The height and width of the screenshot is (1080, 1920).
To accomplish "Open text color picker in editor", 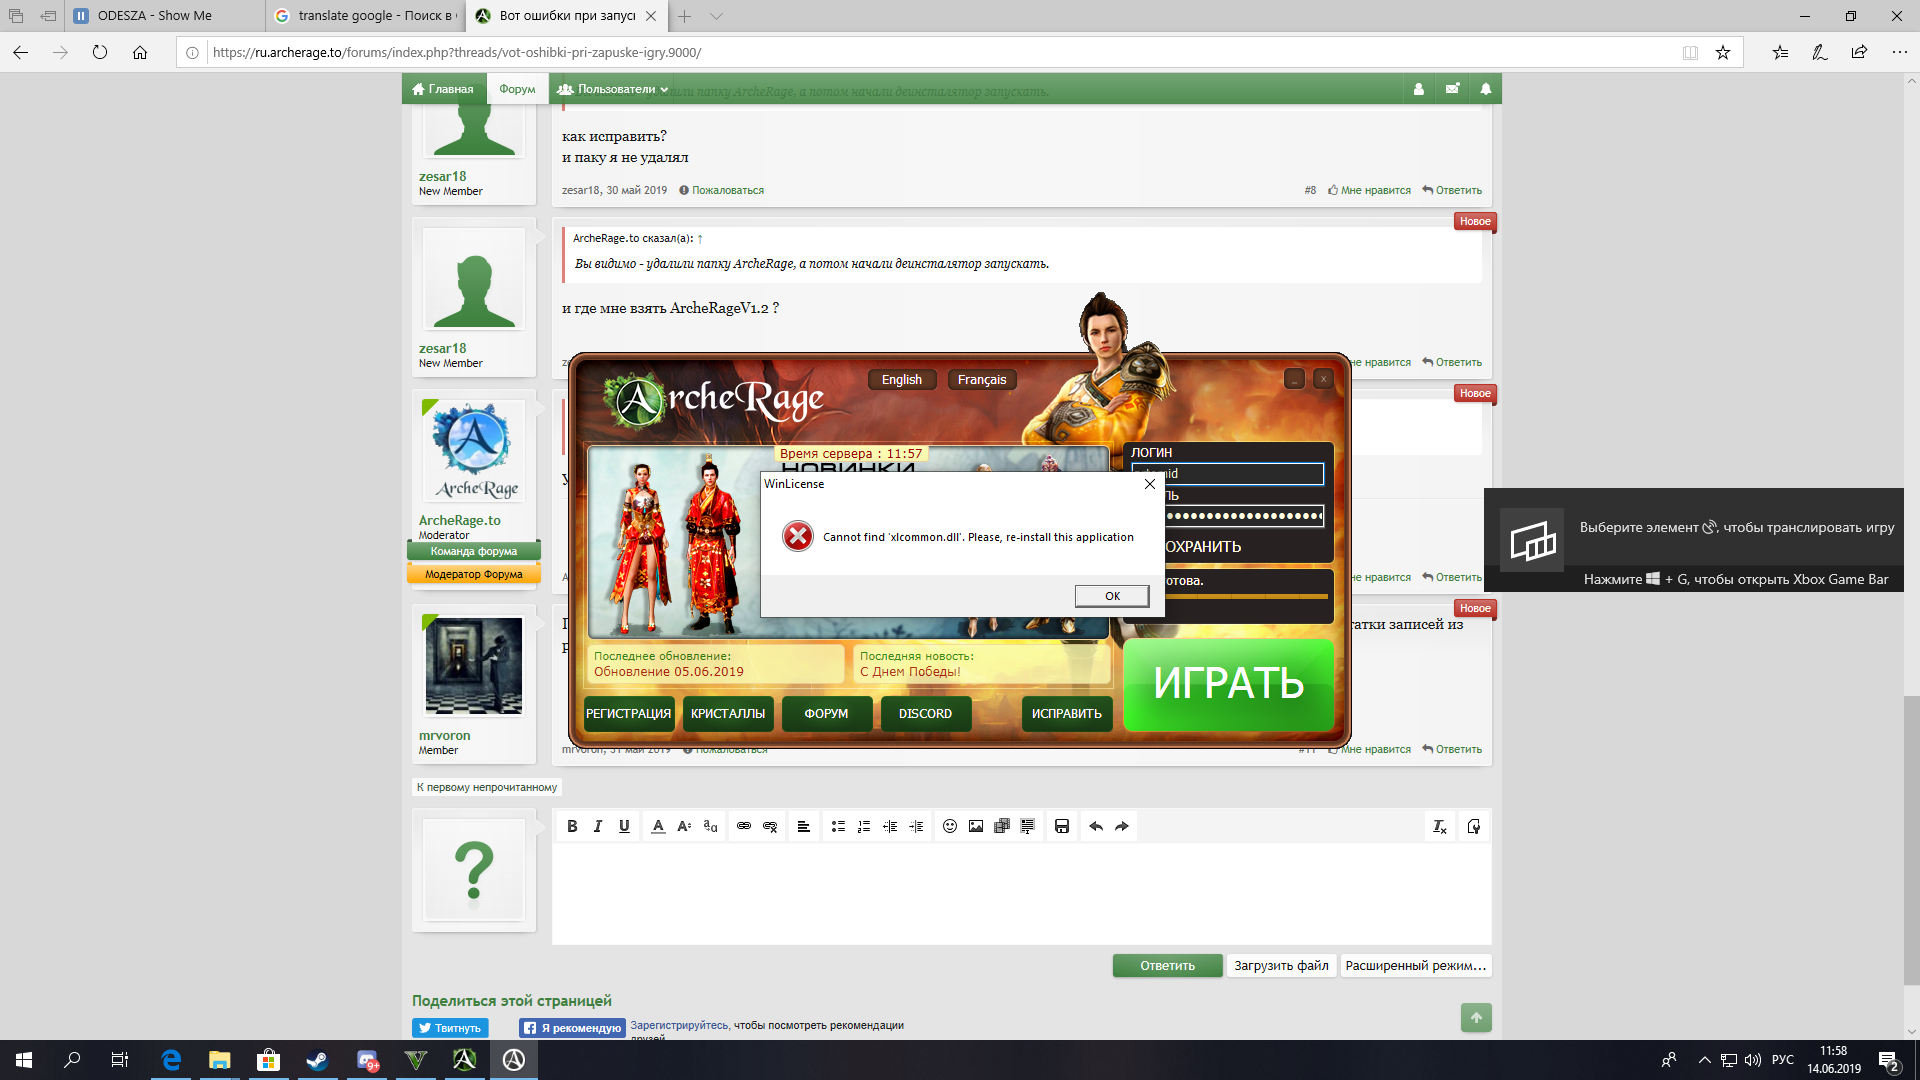I will pyautogui.click(x=658, y=826).
